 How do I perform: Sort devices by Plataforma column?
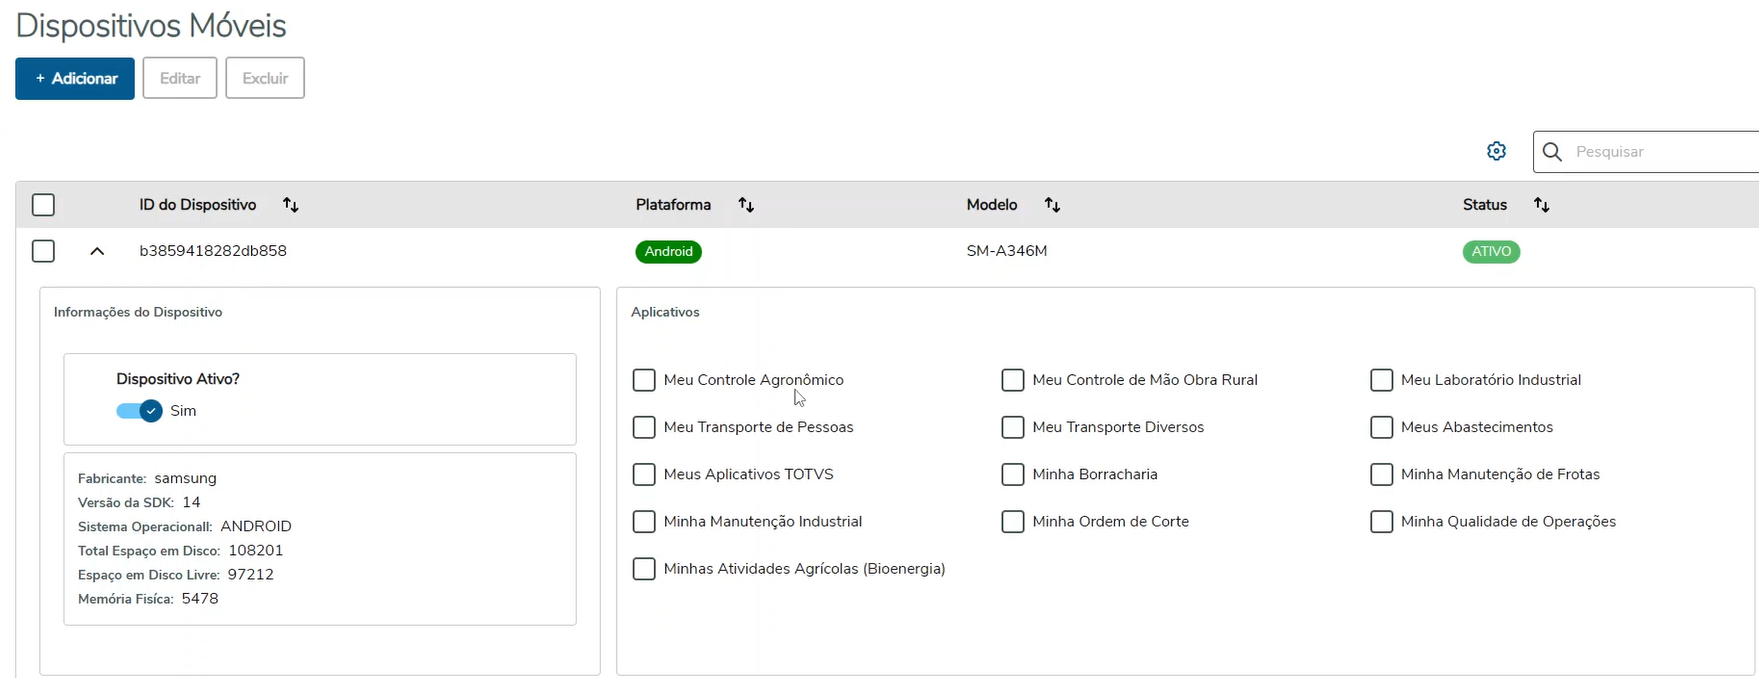[x=746, y=205]
